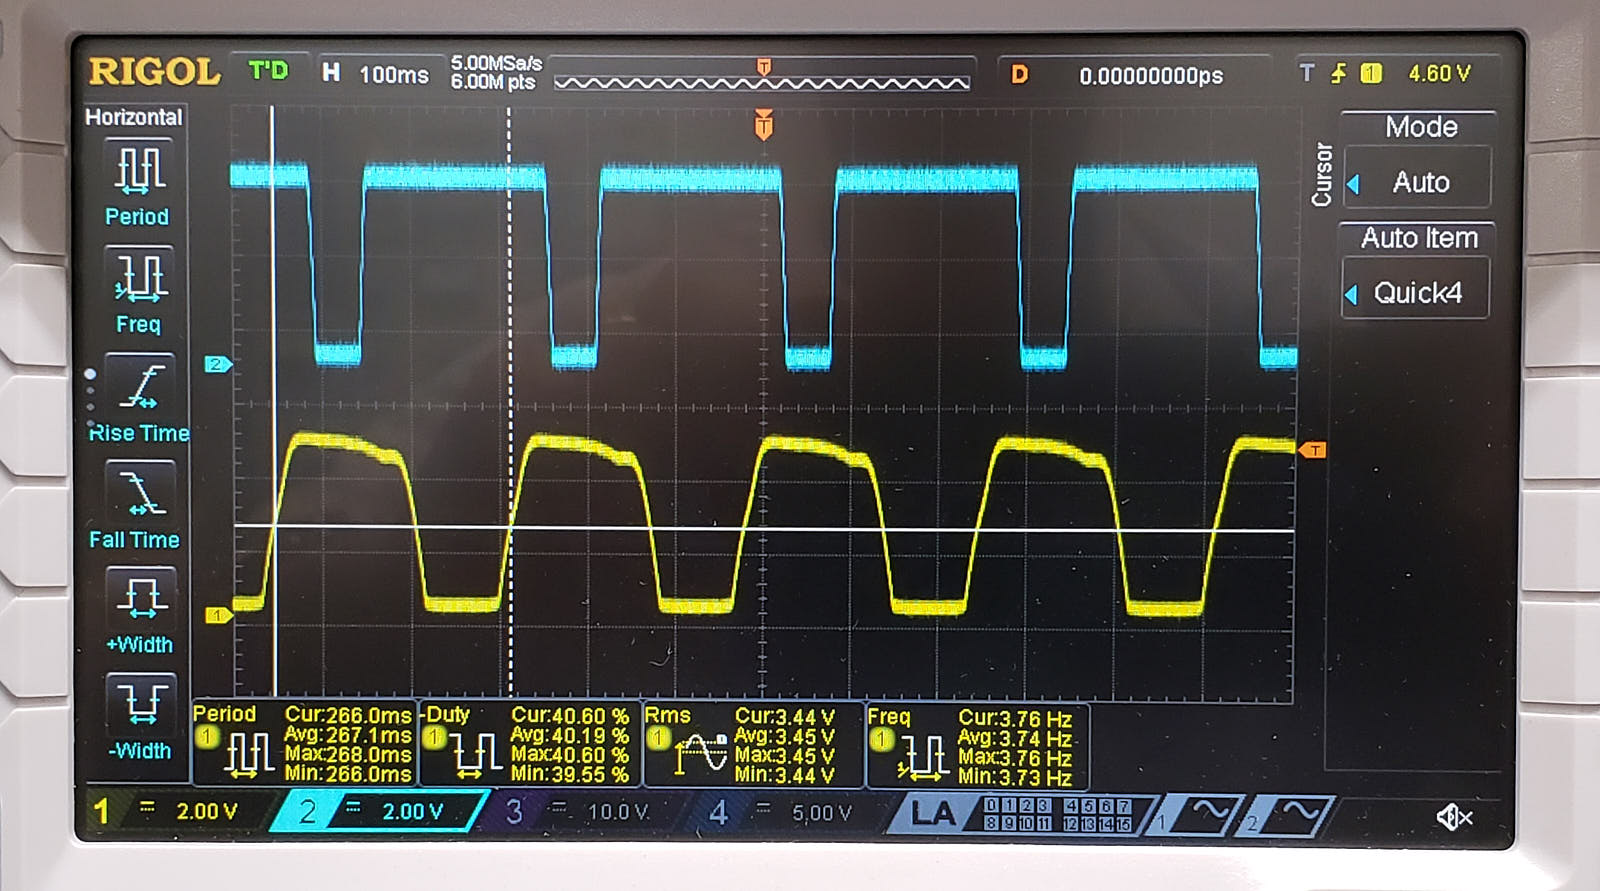Switch to the channel 2 tab
Viewport: 1600px width, 891px height.
pos(380,811)
